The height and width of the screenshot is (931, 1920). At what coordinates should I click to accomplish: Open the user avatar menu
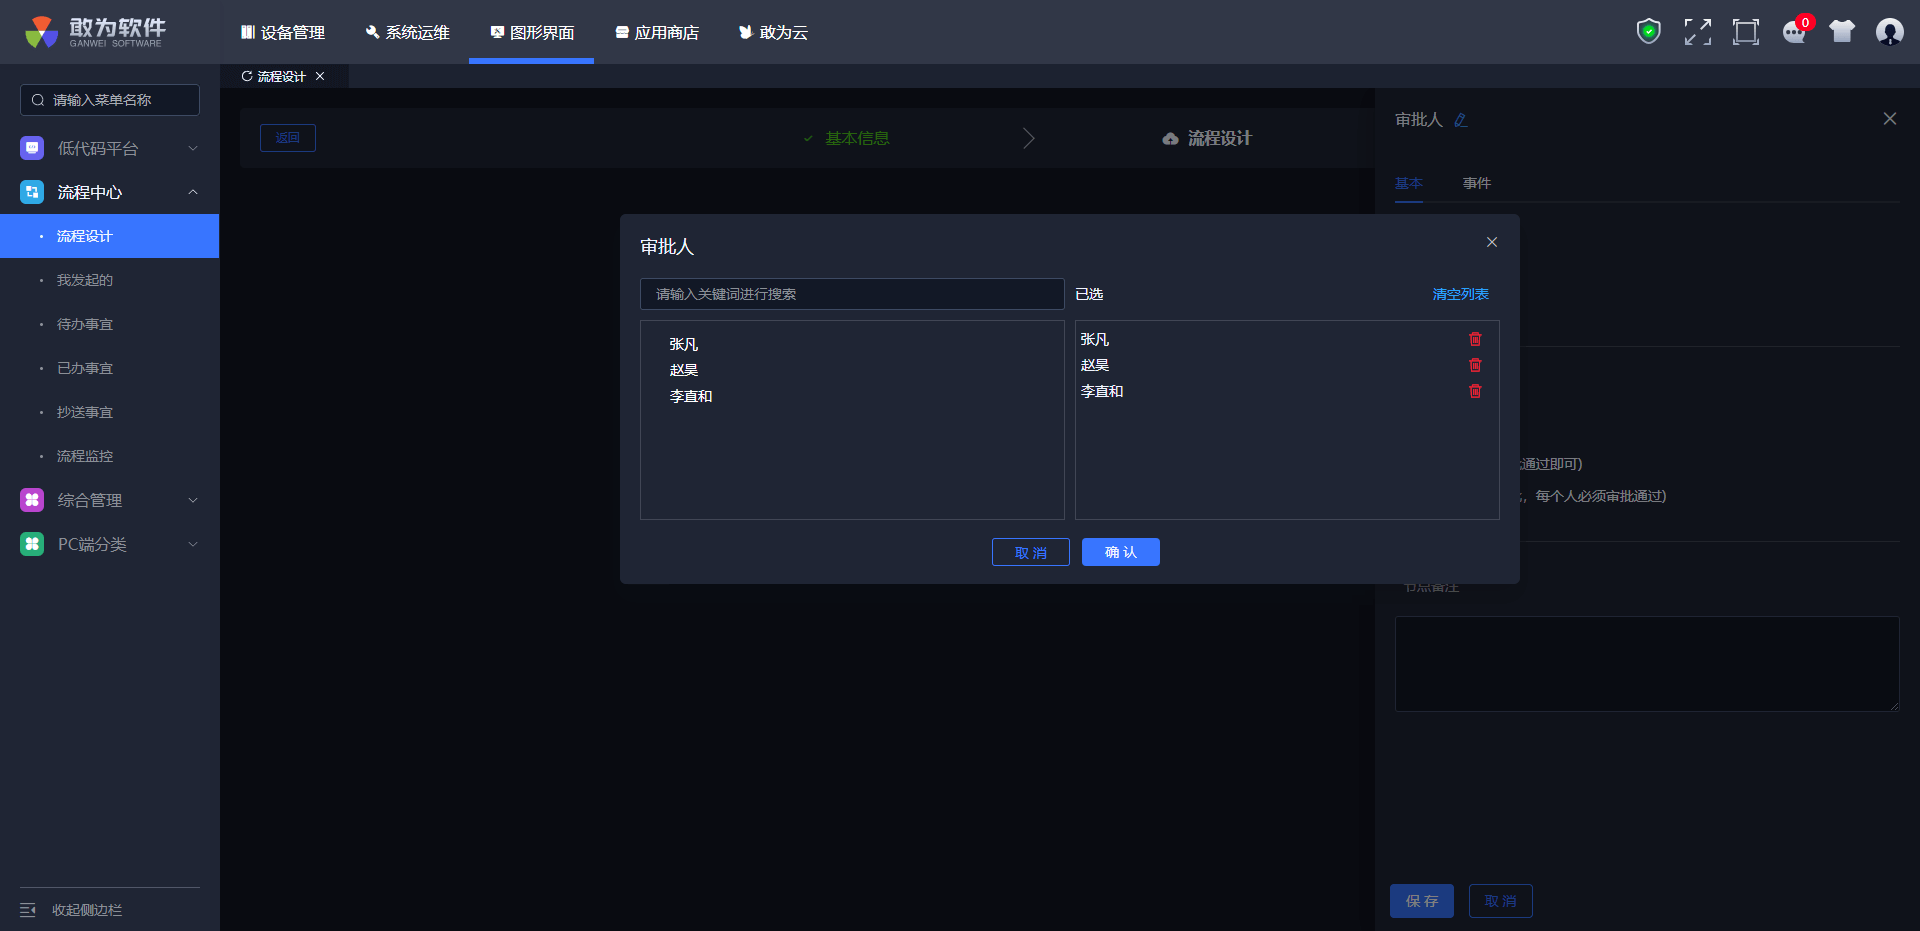tap(1889, 32)
